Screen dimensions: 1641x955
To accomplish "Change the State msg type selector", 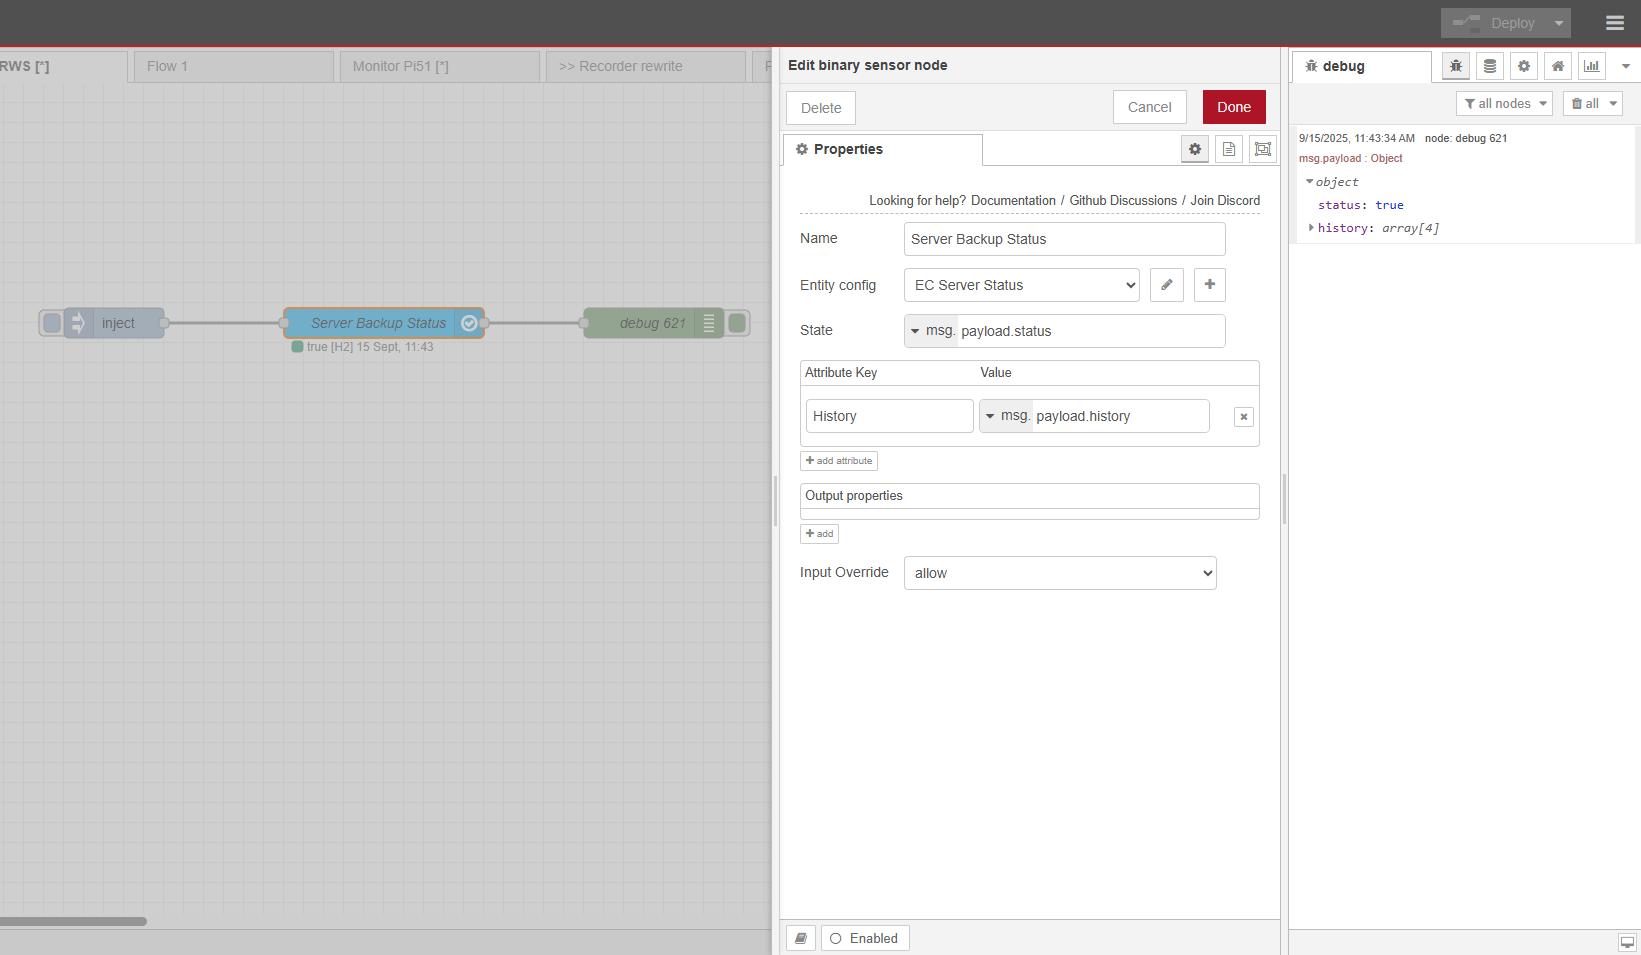I will 932,331.
